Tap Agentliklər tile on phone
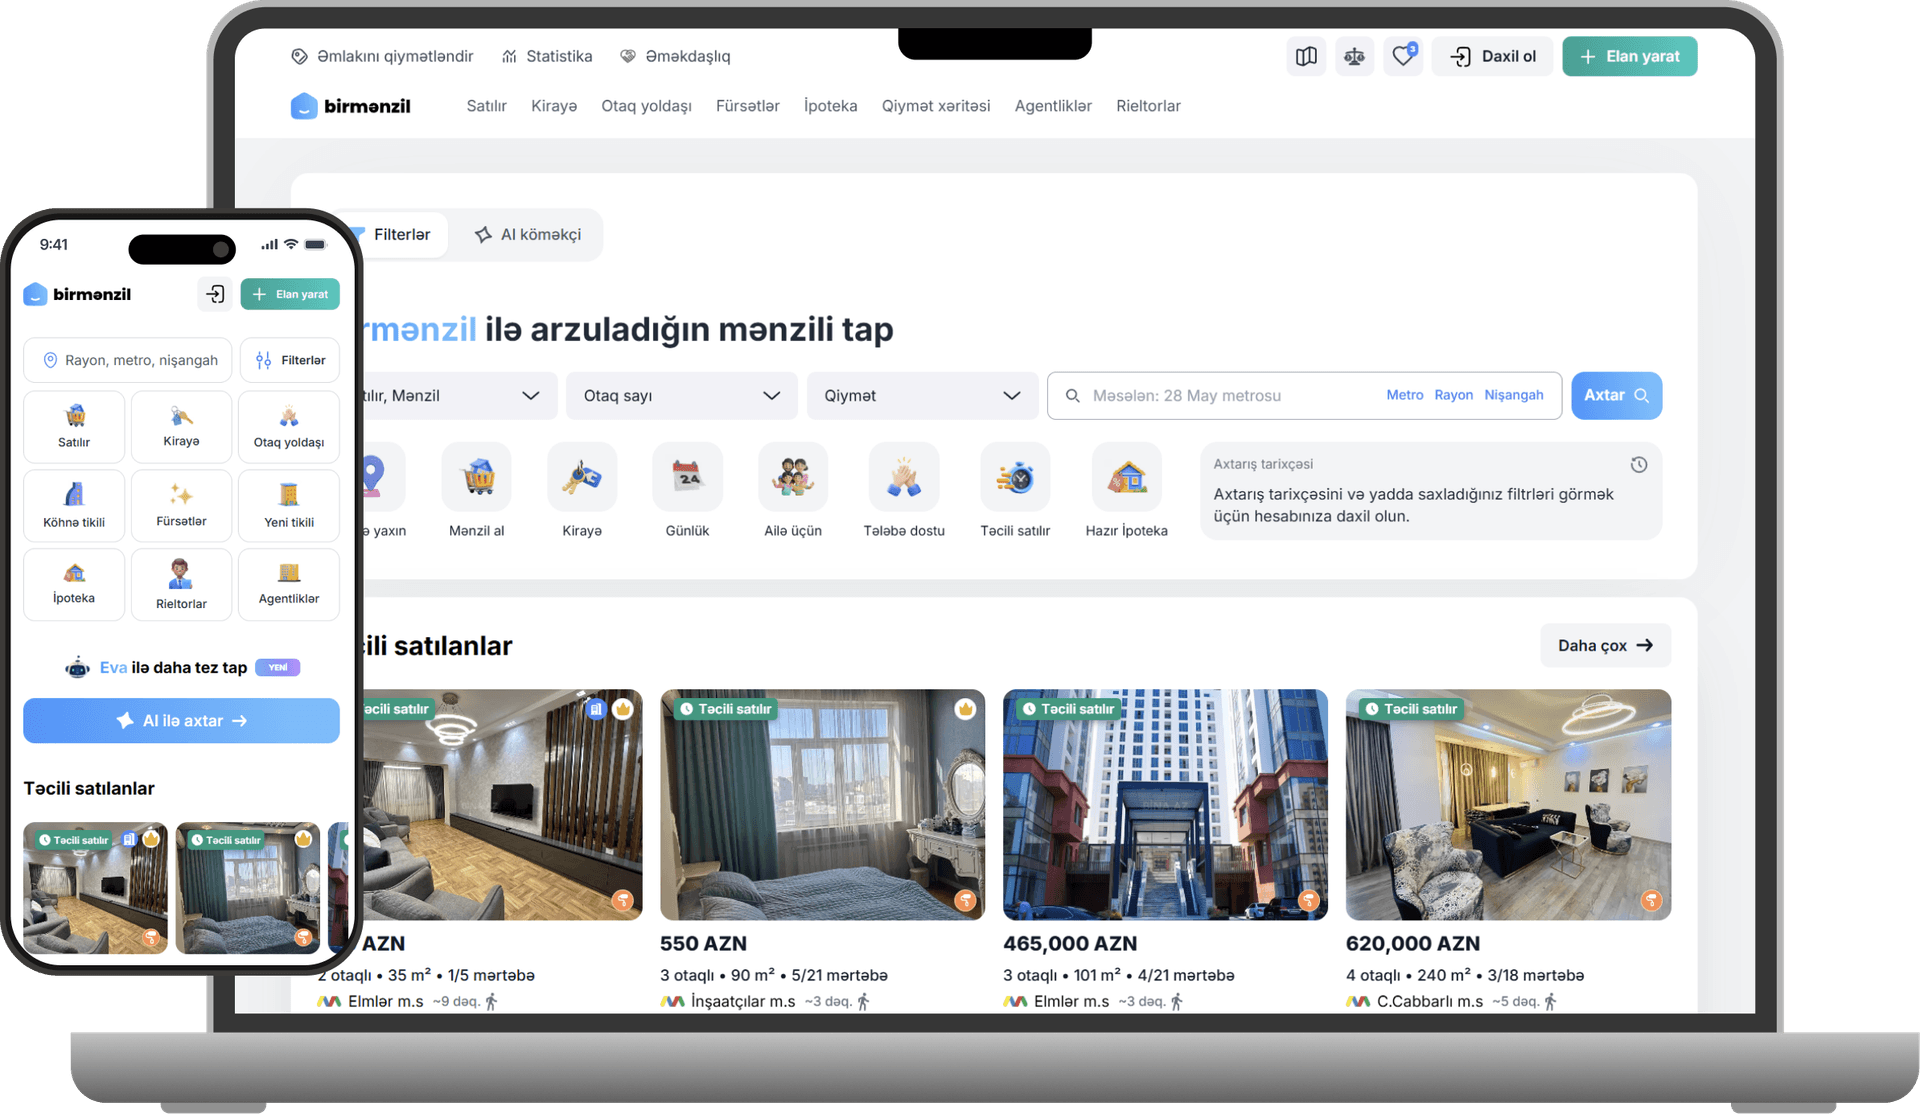 pyautogui.click(x=289, y=585)
